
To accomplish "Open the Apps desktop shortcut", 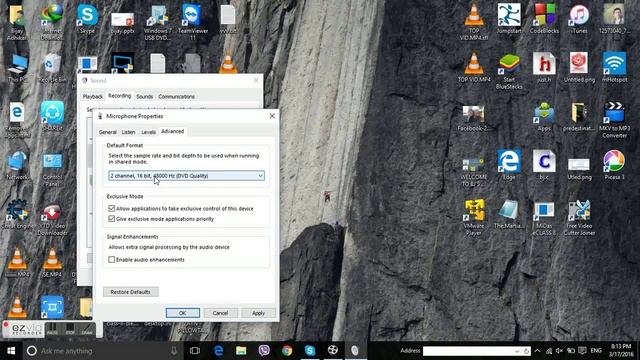I will pos(544,116).
